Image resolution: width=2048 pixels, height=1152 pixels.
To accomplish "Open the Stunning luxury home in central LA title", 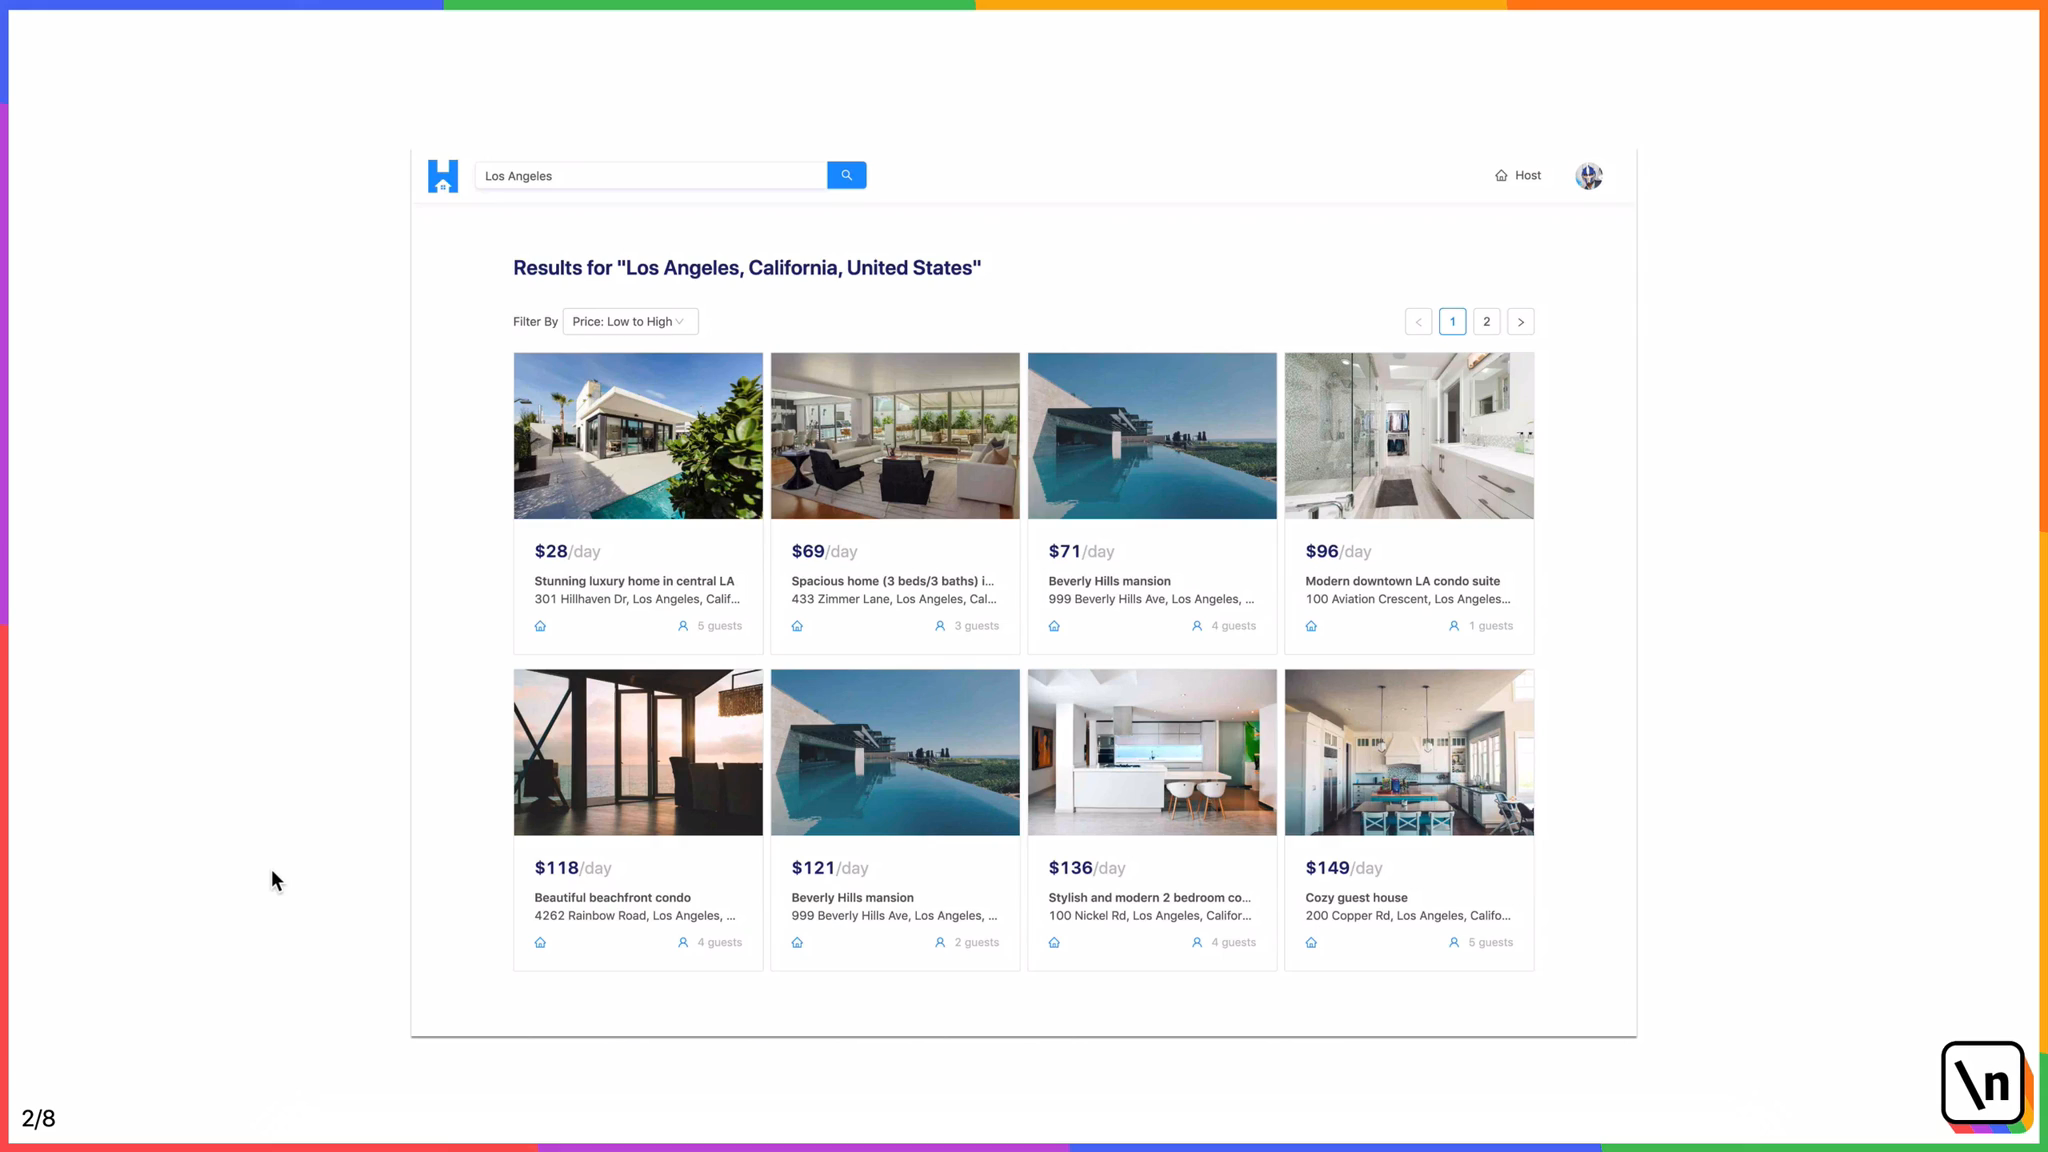I will click(x=634, y=581).
